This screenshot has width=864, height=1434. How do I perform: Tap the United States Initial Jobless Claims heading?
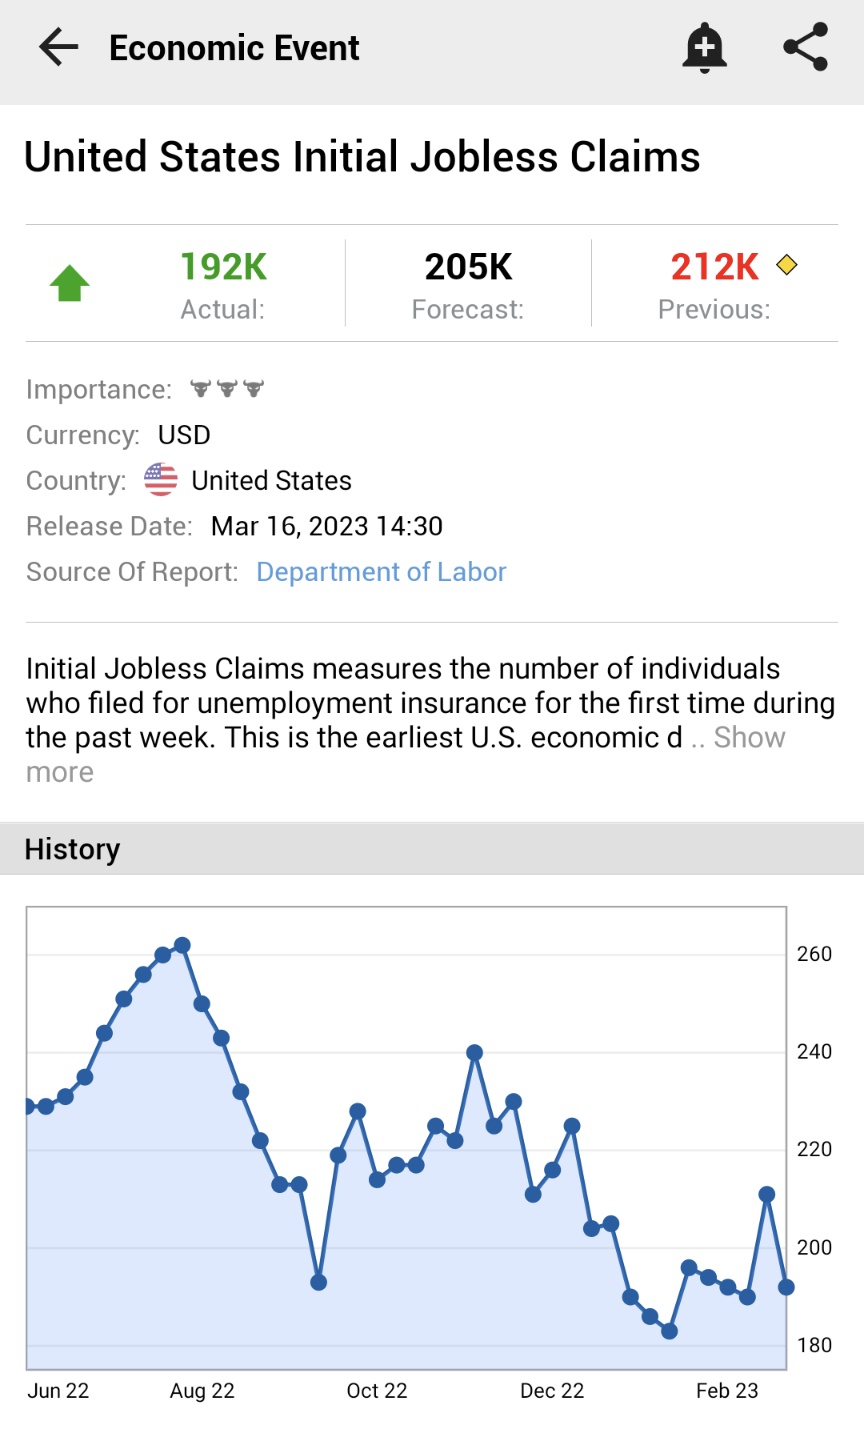pyautogui.click(x=362, y=157)
